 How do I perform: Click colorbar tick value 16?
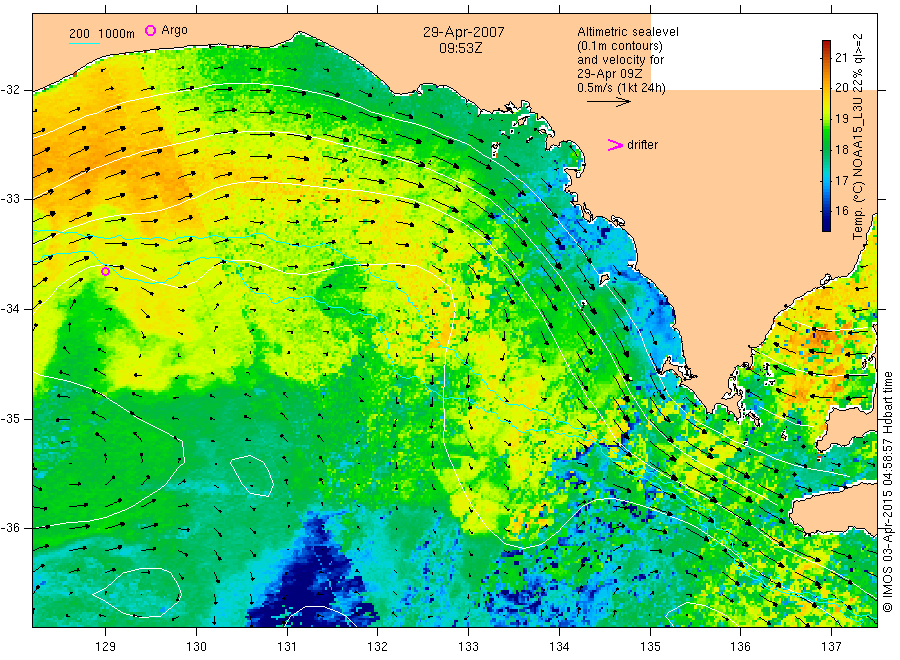(x=841, y=211)
